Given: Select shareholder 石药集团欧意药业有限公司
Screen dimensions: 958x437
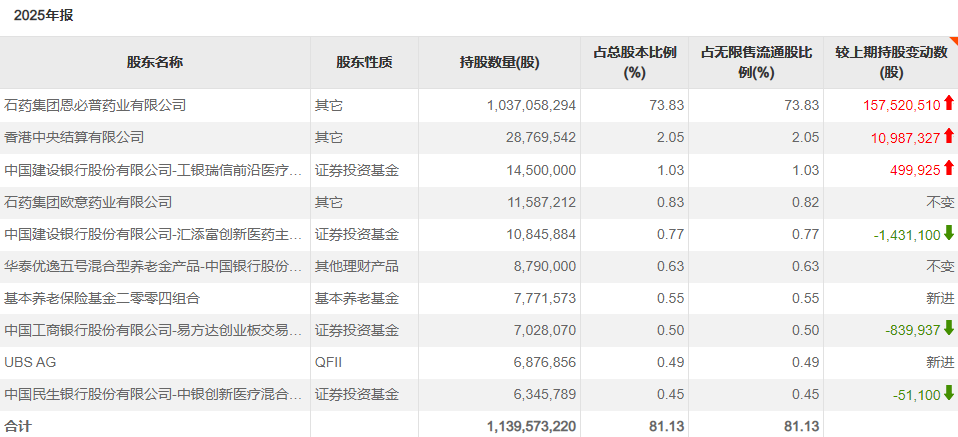Looking at the screenshot, I should click(x=88, y=202).
